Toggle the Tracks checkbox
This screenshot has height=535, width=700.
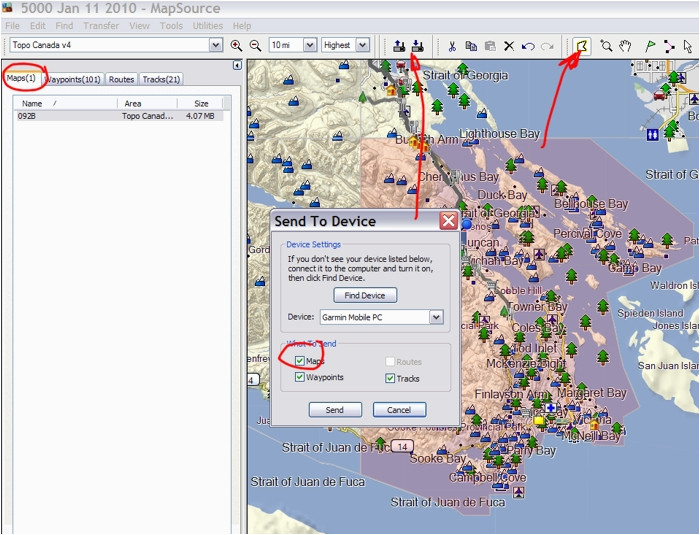coord(390,378)
